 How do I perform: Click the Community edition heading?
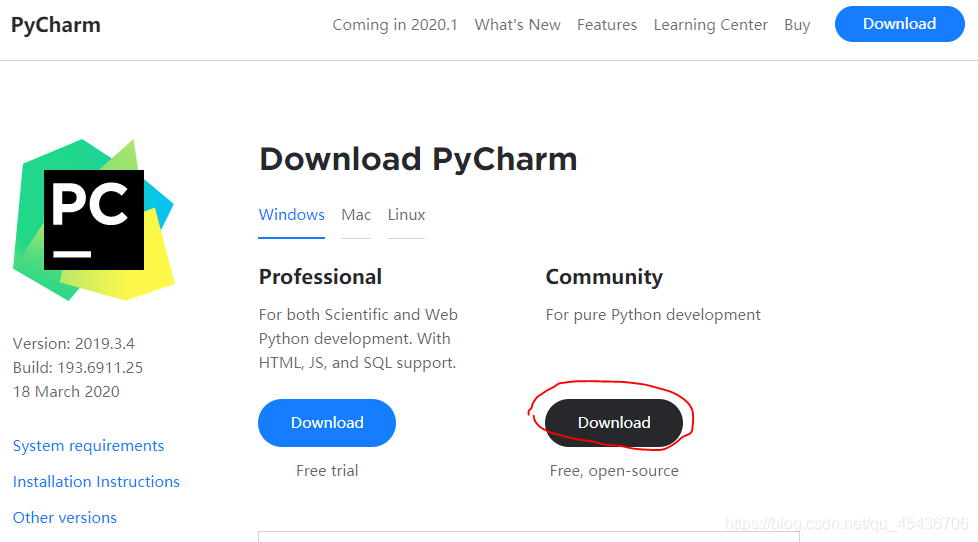click(604, 277)
